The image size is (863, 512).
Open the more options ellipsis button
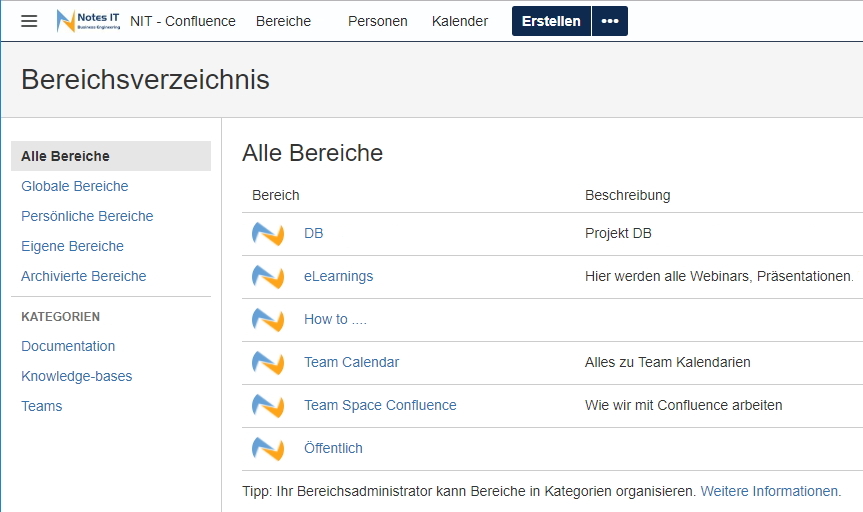point(610,21)
